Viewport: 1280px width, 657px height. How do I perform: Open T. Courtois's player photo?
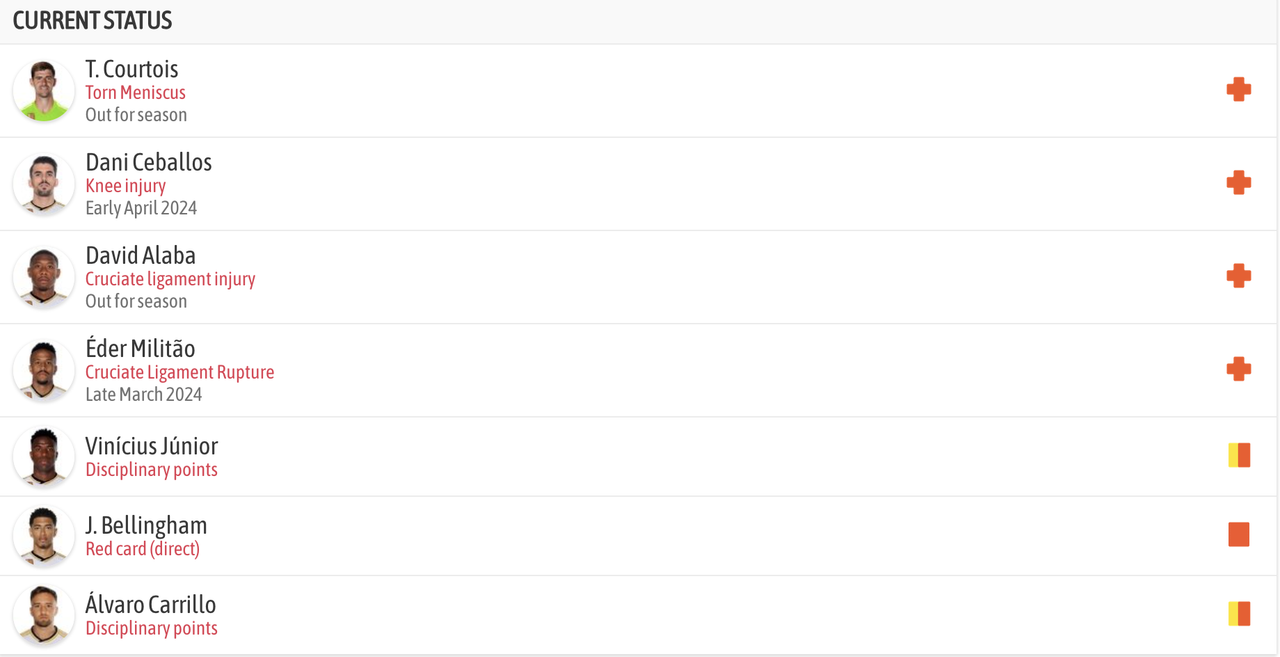coord(44,91)
